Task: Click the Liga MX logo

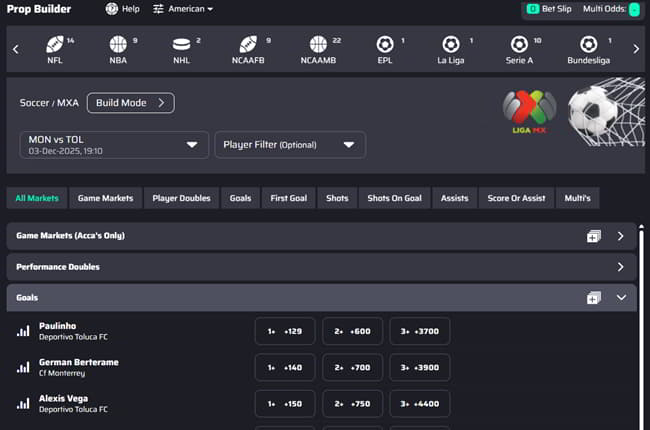Action: 529,111
